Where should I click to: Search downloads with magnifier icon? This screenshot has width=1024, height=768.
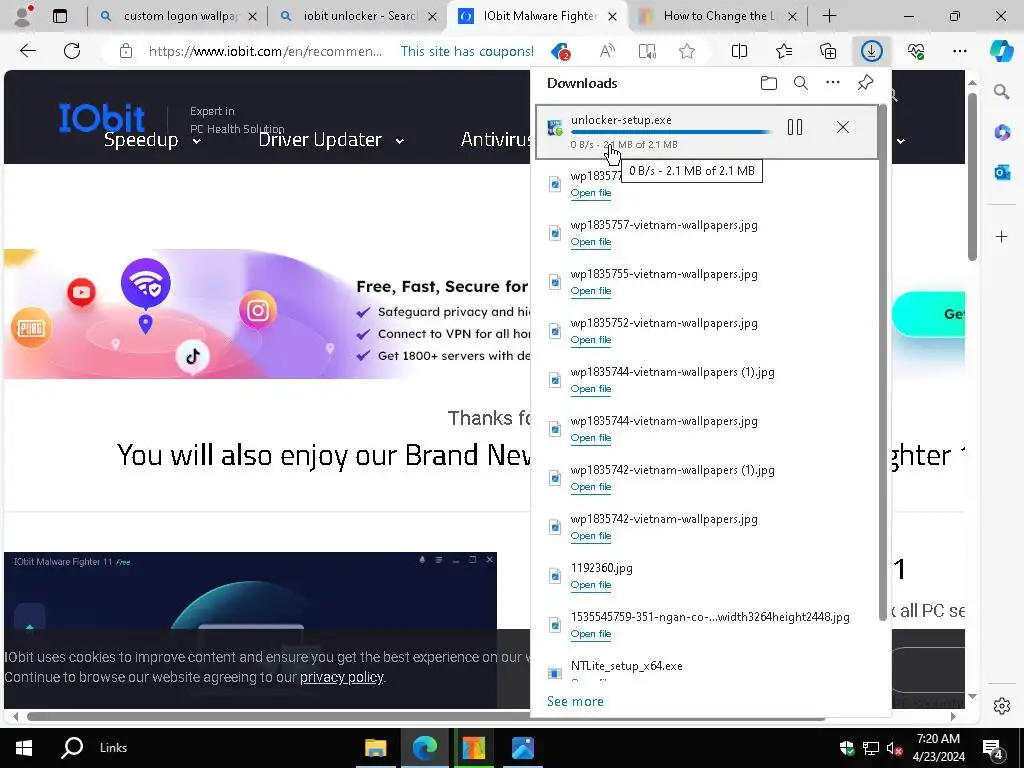(801, 83)
